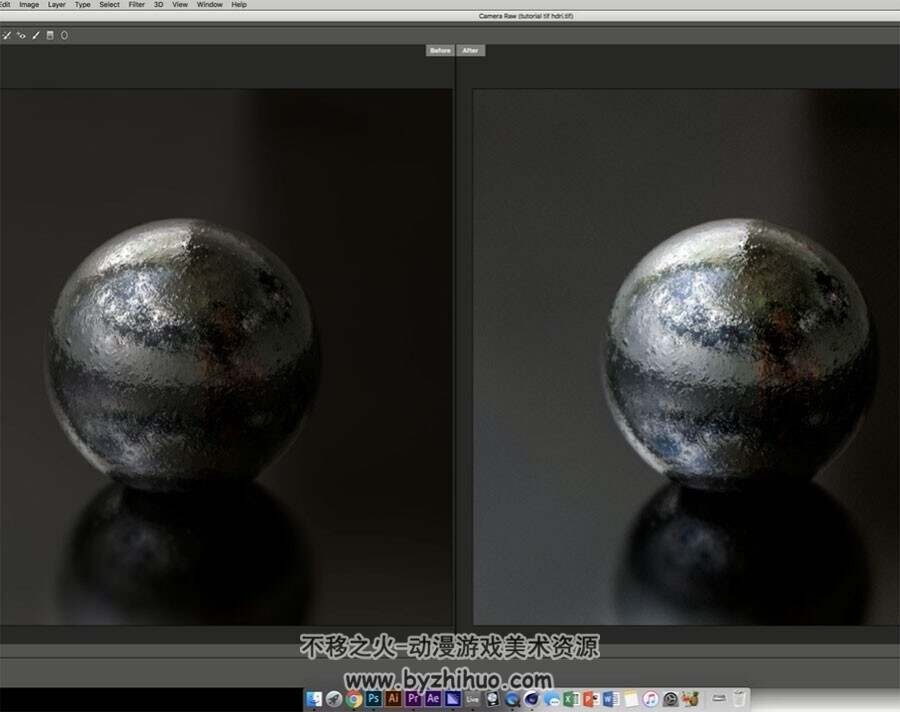Open Trash in the dock
Screen dimensions: 900x712
[739, 699]
